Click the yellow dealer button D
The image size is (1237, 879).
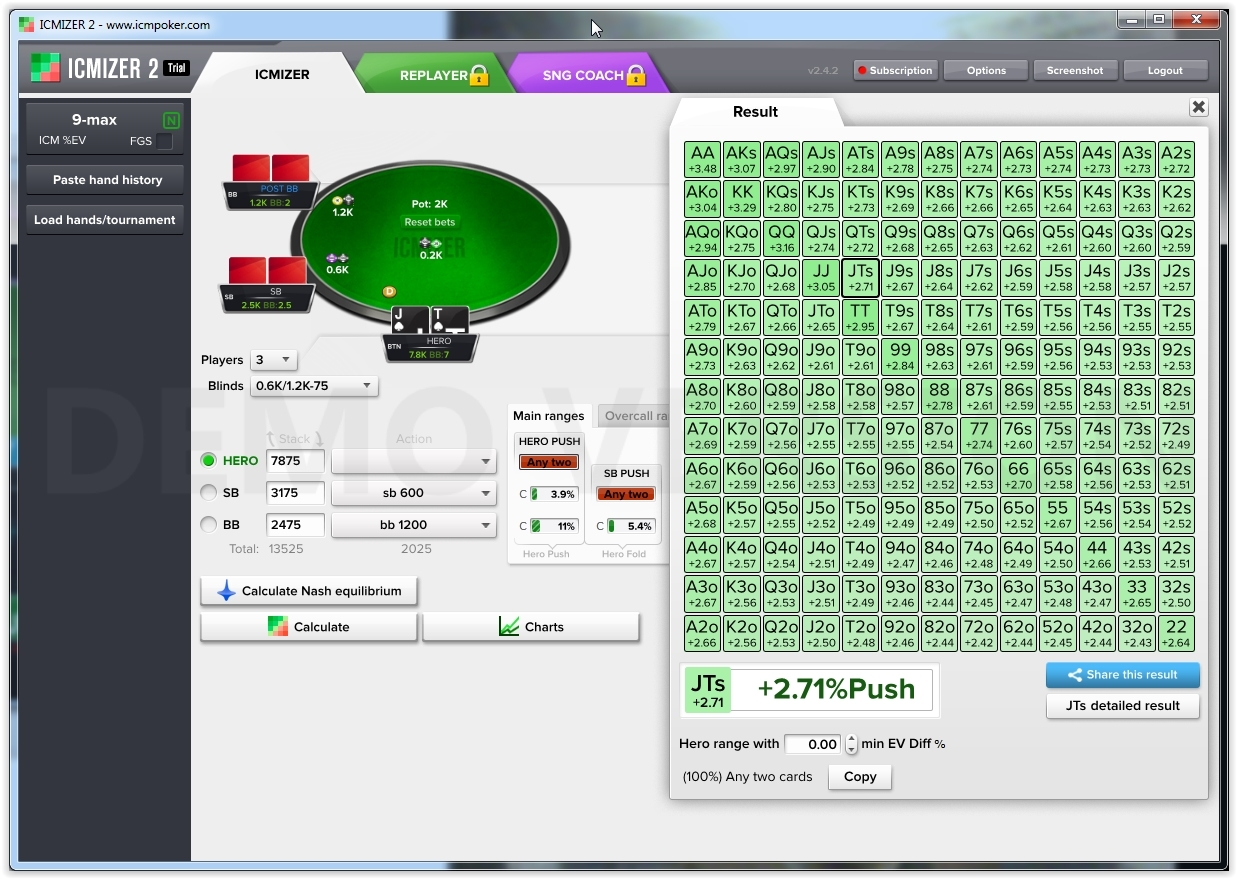click(390, 291)
